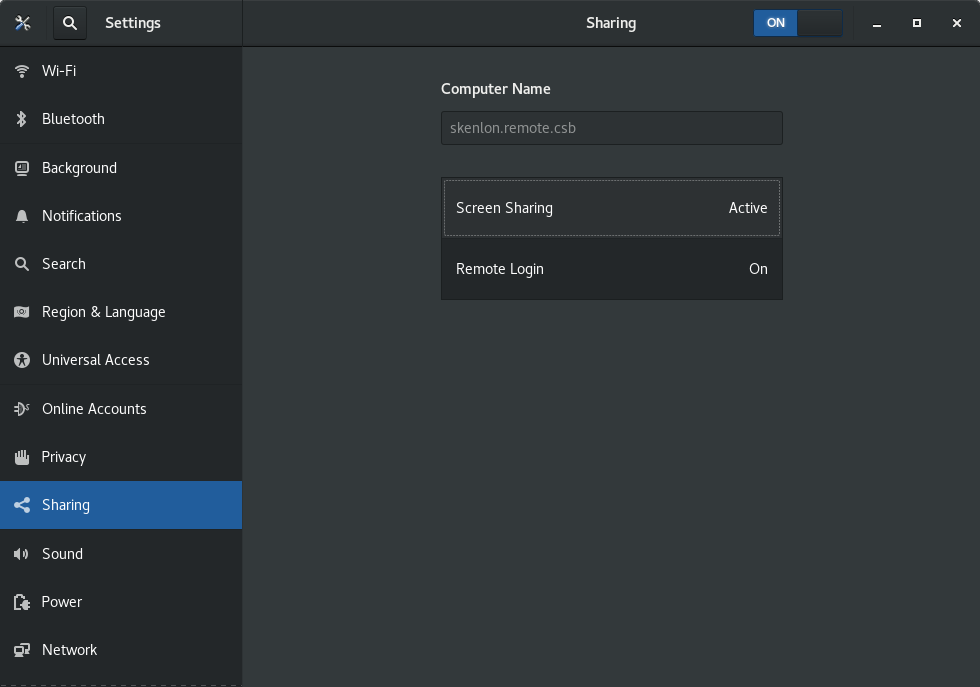Image resolution: width=980 pixels, height=687 pixels.
Task: Click the Background monitor icon
Action: (x=21, y=168)
